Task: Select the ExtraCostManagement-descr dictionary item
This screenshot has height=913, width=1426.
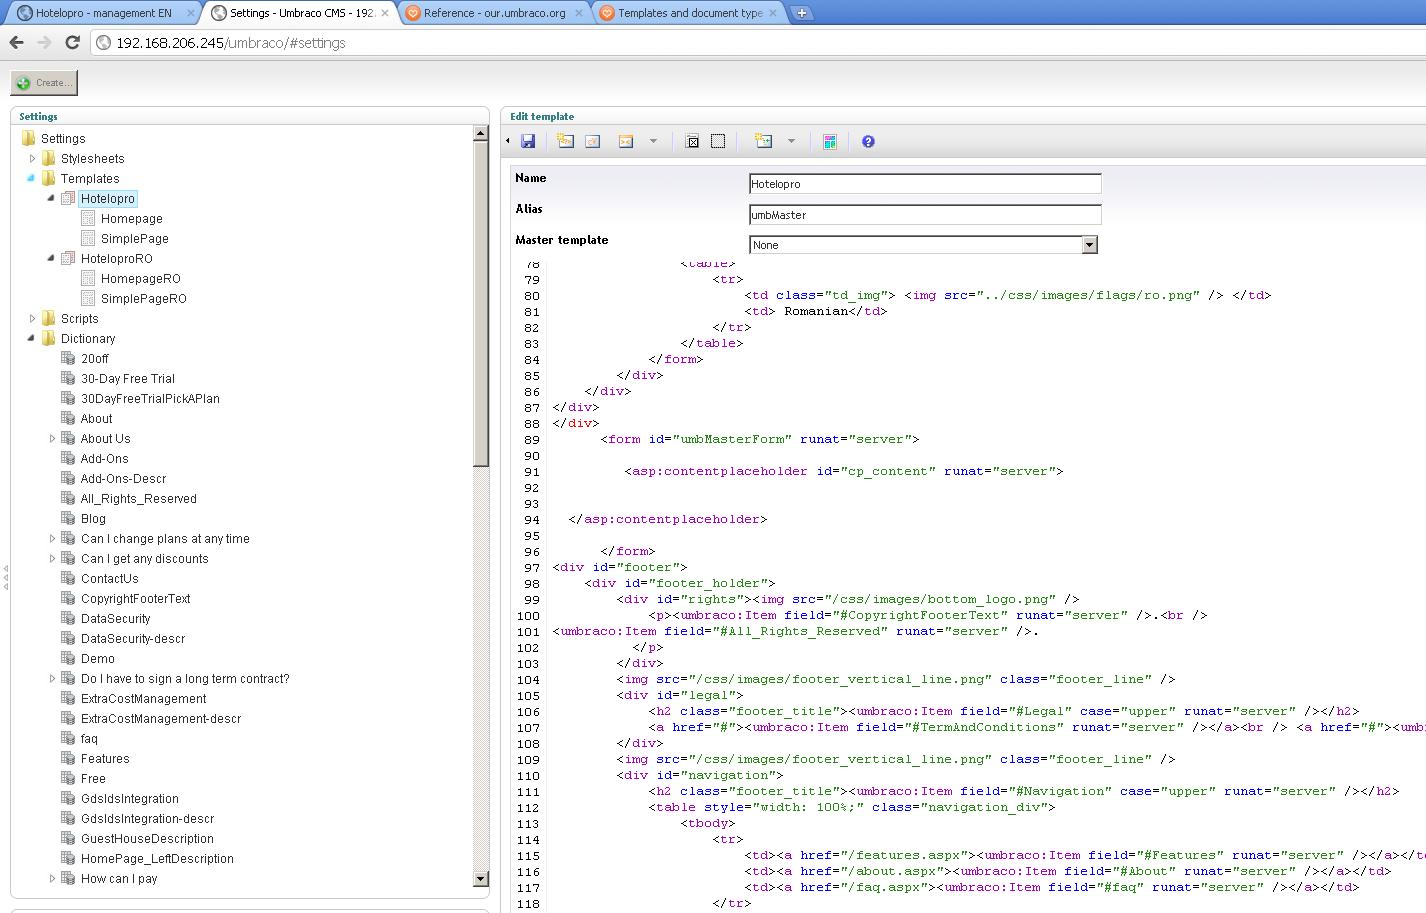Action: (x=160, y=718)
